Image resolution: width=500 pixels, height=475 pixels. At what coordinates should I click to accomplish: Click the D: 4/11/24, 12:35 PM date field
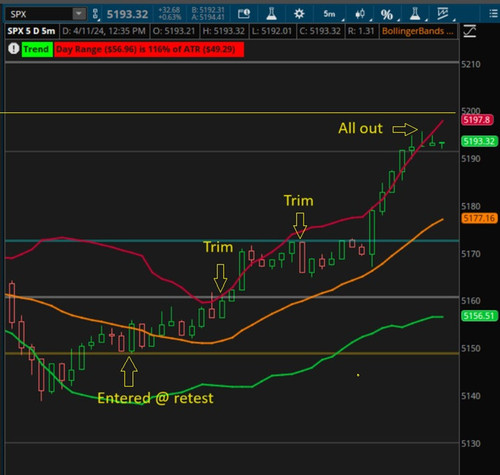point(104,31)
